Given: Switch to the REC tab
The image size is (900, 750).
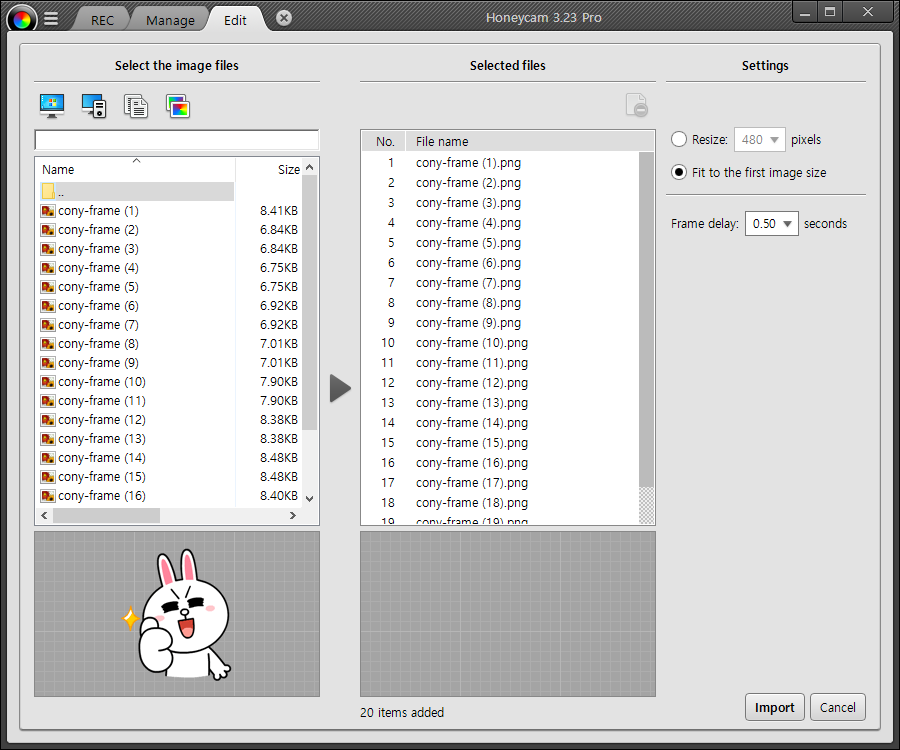Looking at the screenshot, I should point(102,20).
